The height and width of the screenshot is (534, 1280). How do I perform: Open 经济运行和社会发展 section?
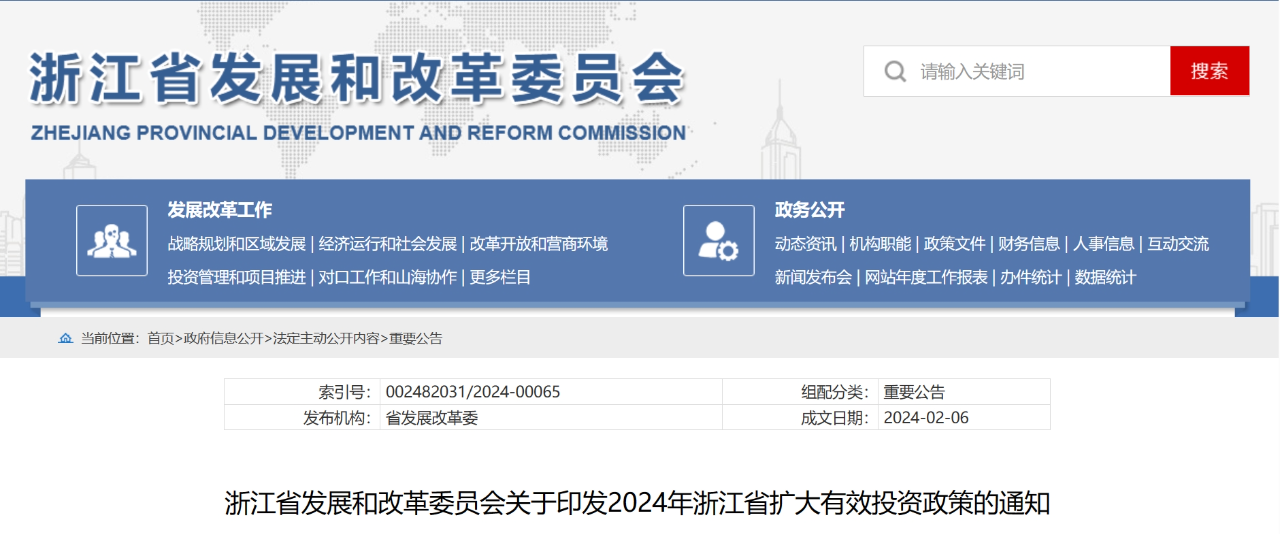(388, 244)
